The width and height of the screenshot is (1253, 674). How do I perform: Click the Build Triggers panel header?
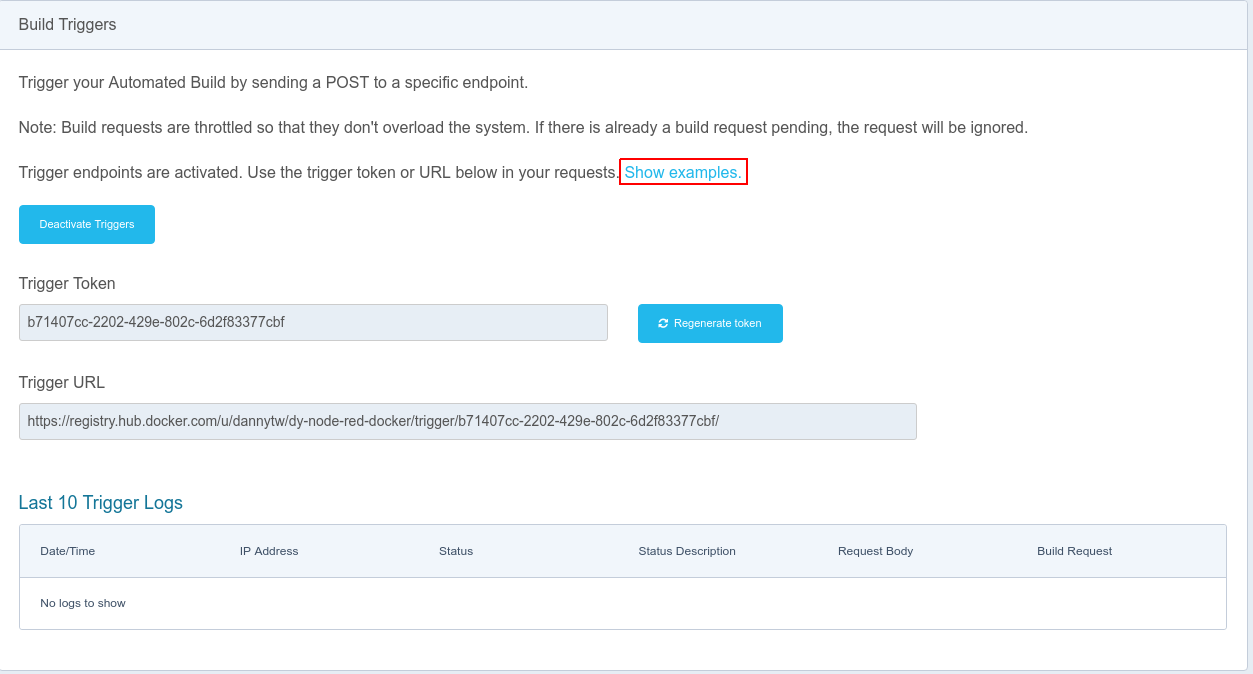click(68, 25)
